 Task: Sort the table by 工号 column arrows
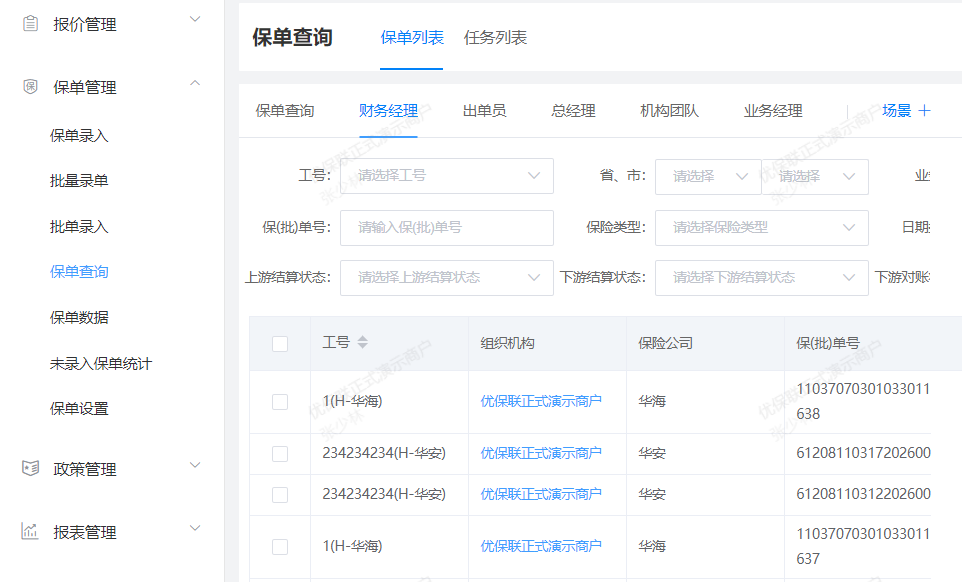point(363,342)
